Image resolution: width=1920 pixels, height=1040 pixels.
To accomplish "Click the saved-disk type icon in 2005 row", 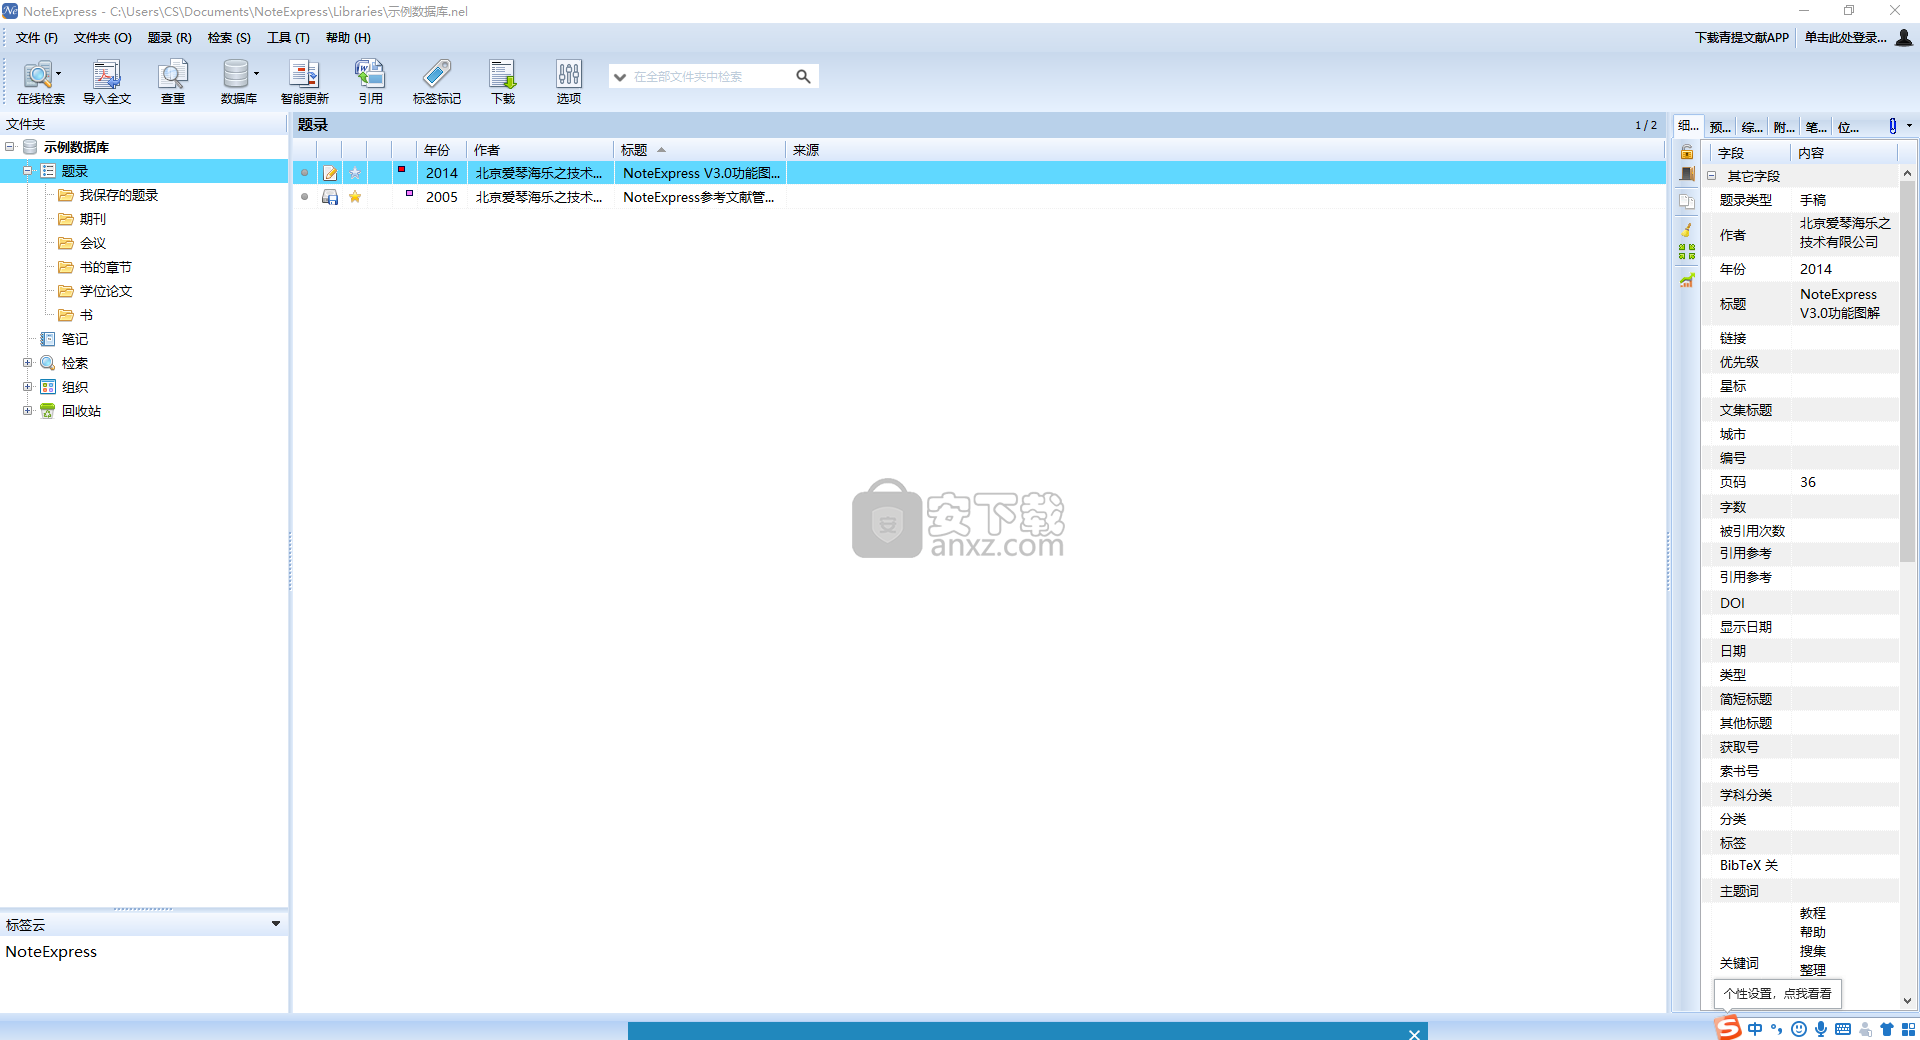I will (x=330, y=197).
